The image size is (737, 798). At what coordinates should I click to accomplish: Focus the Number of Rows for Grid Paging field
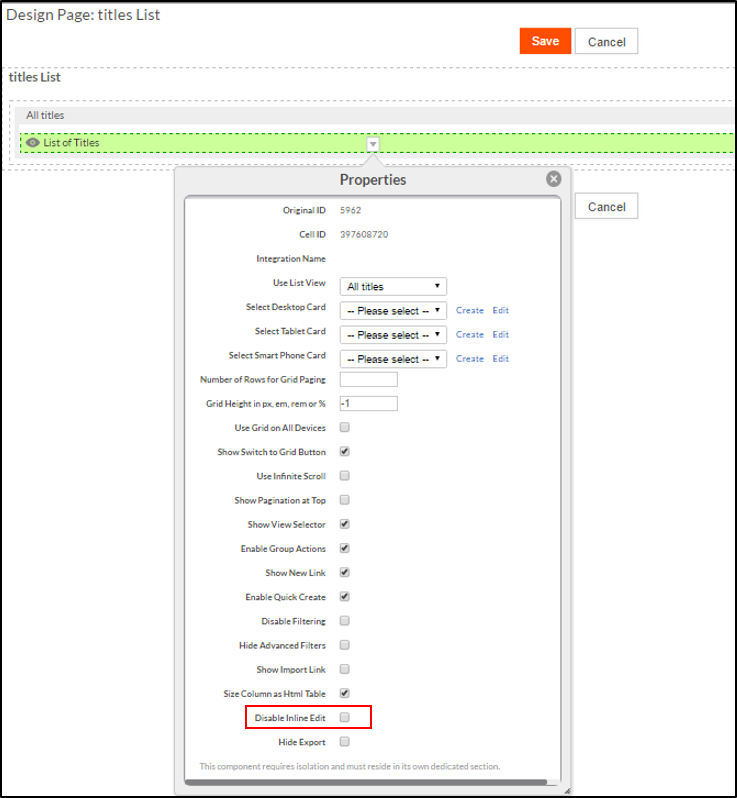(x=368, y=379)
